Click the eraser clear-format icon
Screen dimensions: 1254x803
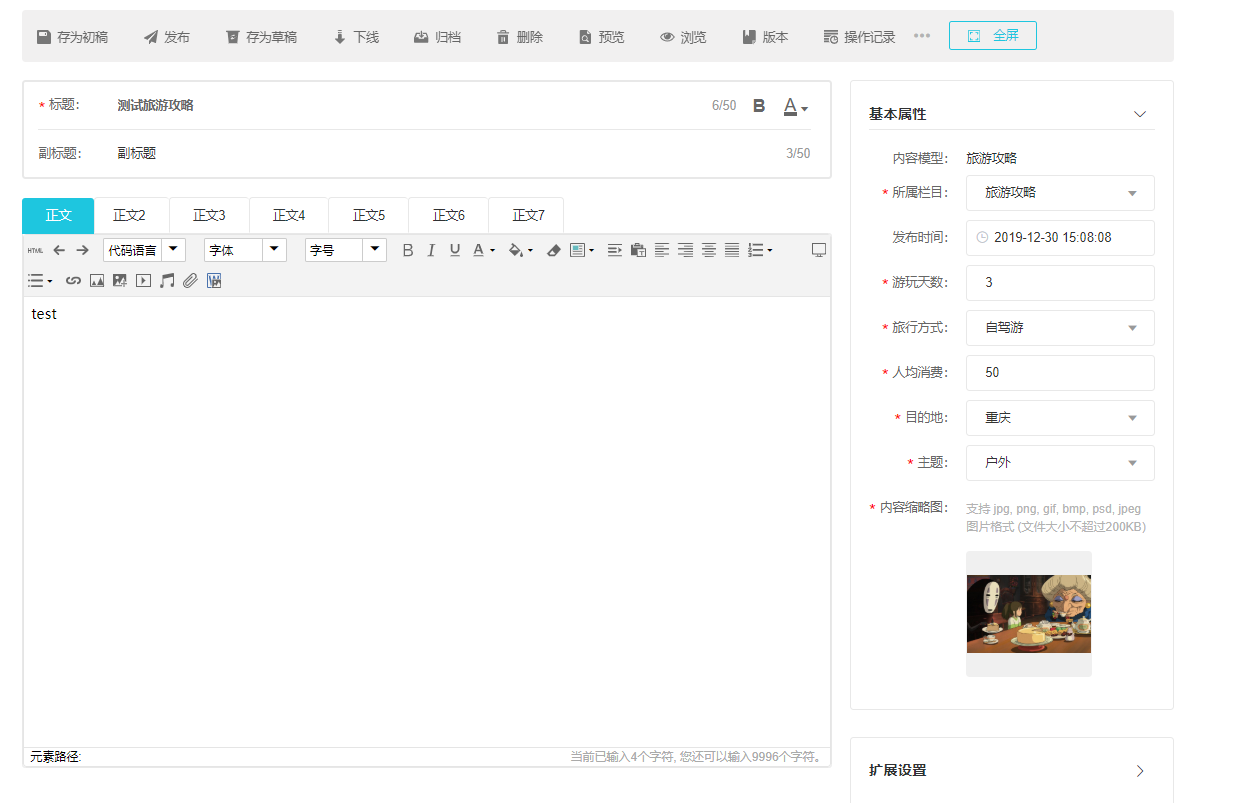pyautogui.click(x=554, y=250)
